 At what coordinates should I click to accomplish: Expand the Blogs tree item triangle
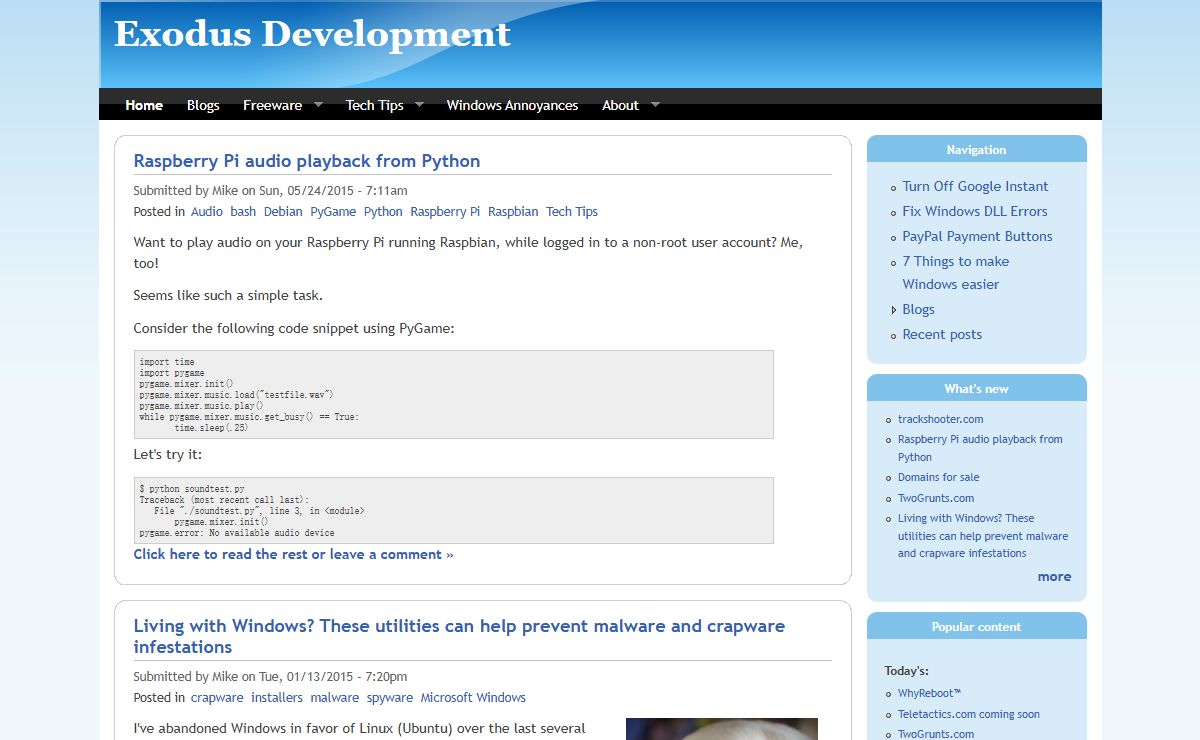click(x=894, y=310)
